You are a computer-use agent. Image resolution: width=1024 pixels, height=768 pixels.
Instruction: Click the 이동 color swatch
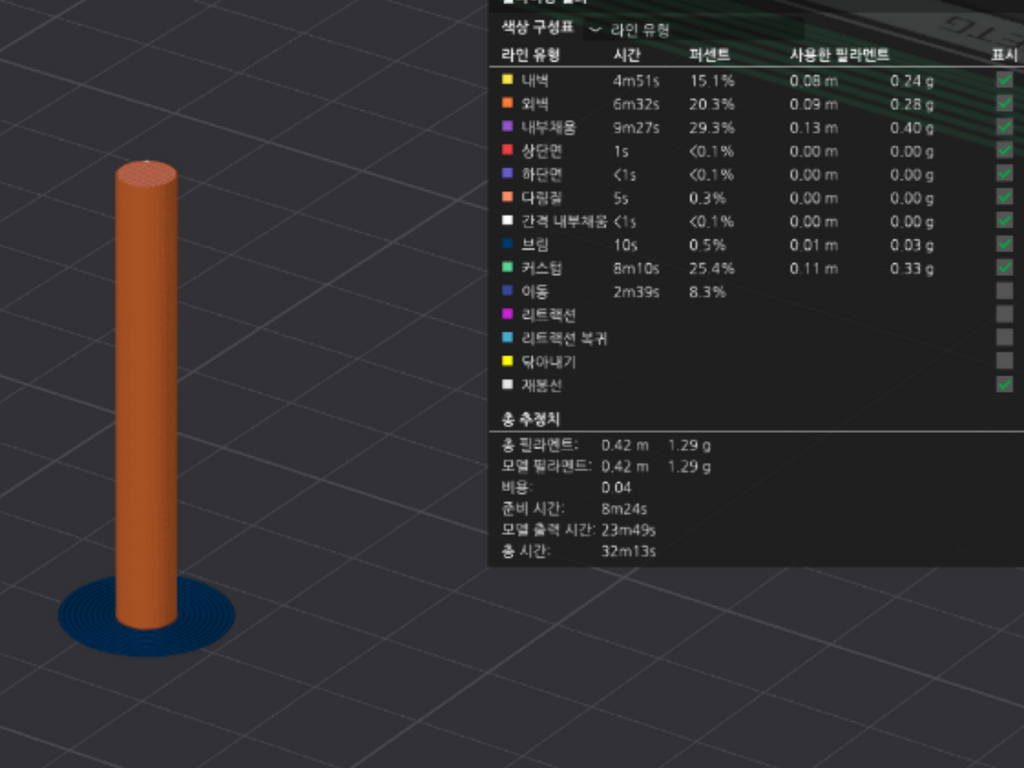tap(507, 291)
